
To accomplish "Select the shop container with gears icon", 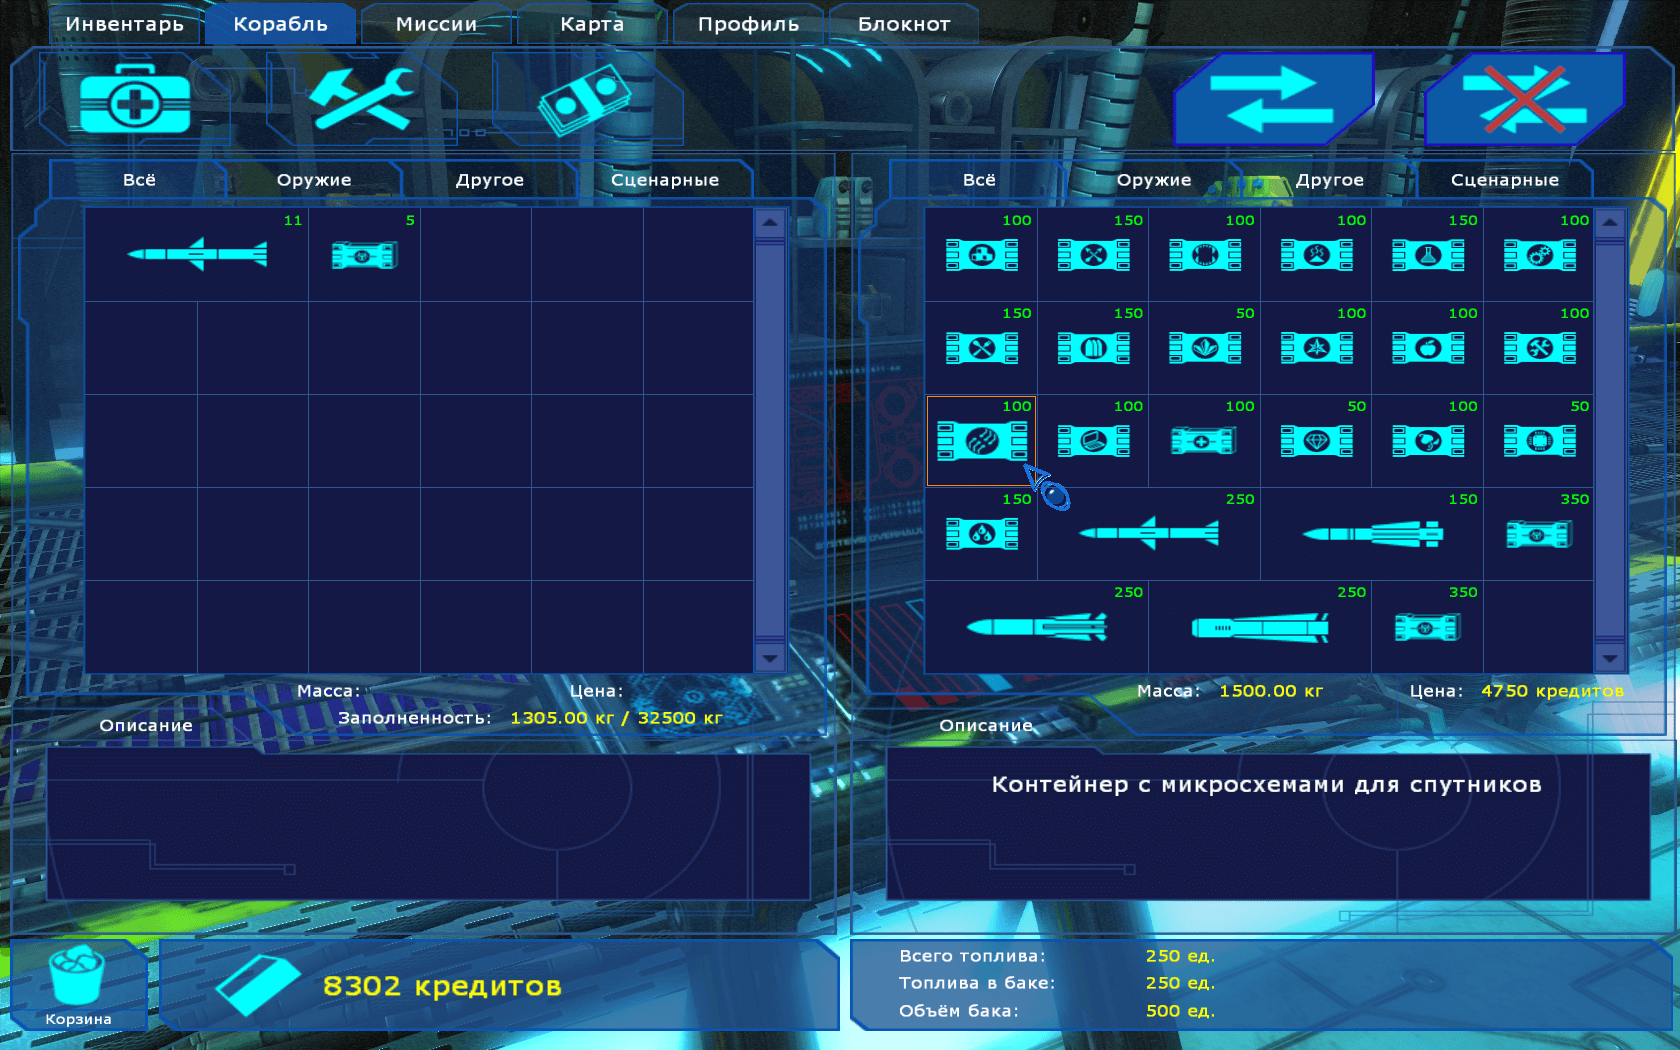I will [x=1539, y=255].
